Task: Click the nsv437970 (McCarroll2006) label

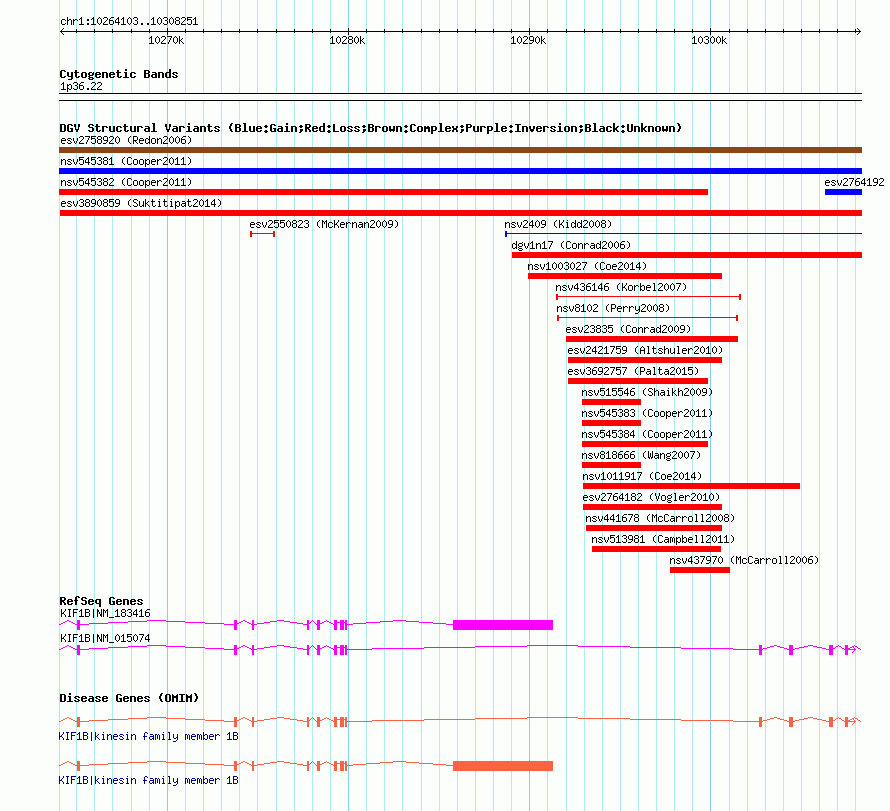Action: [x=744, y=560]
